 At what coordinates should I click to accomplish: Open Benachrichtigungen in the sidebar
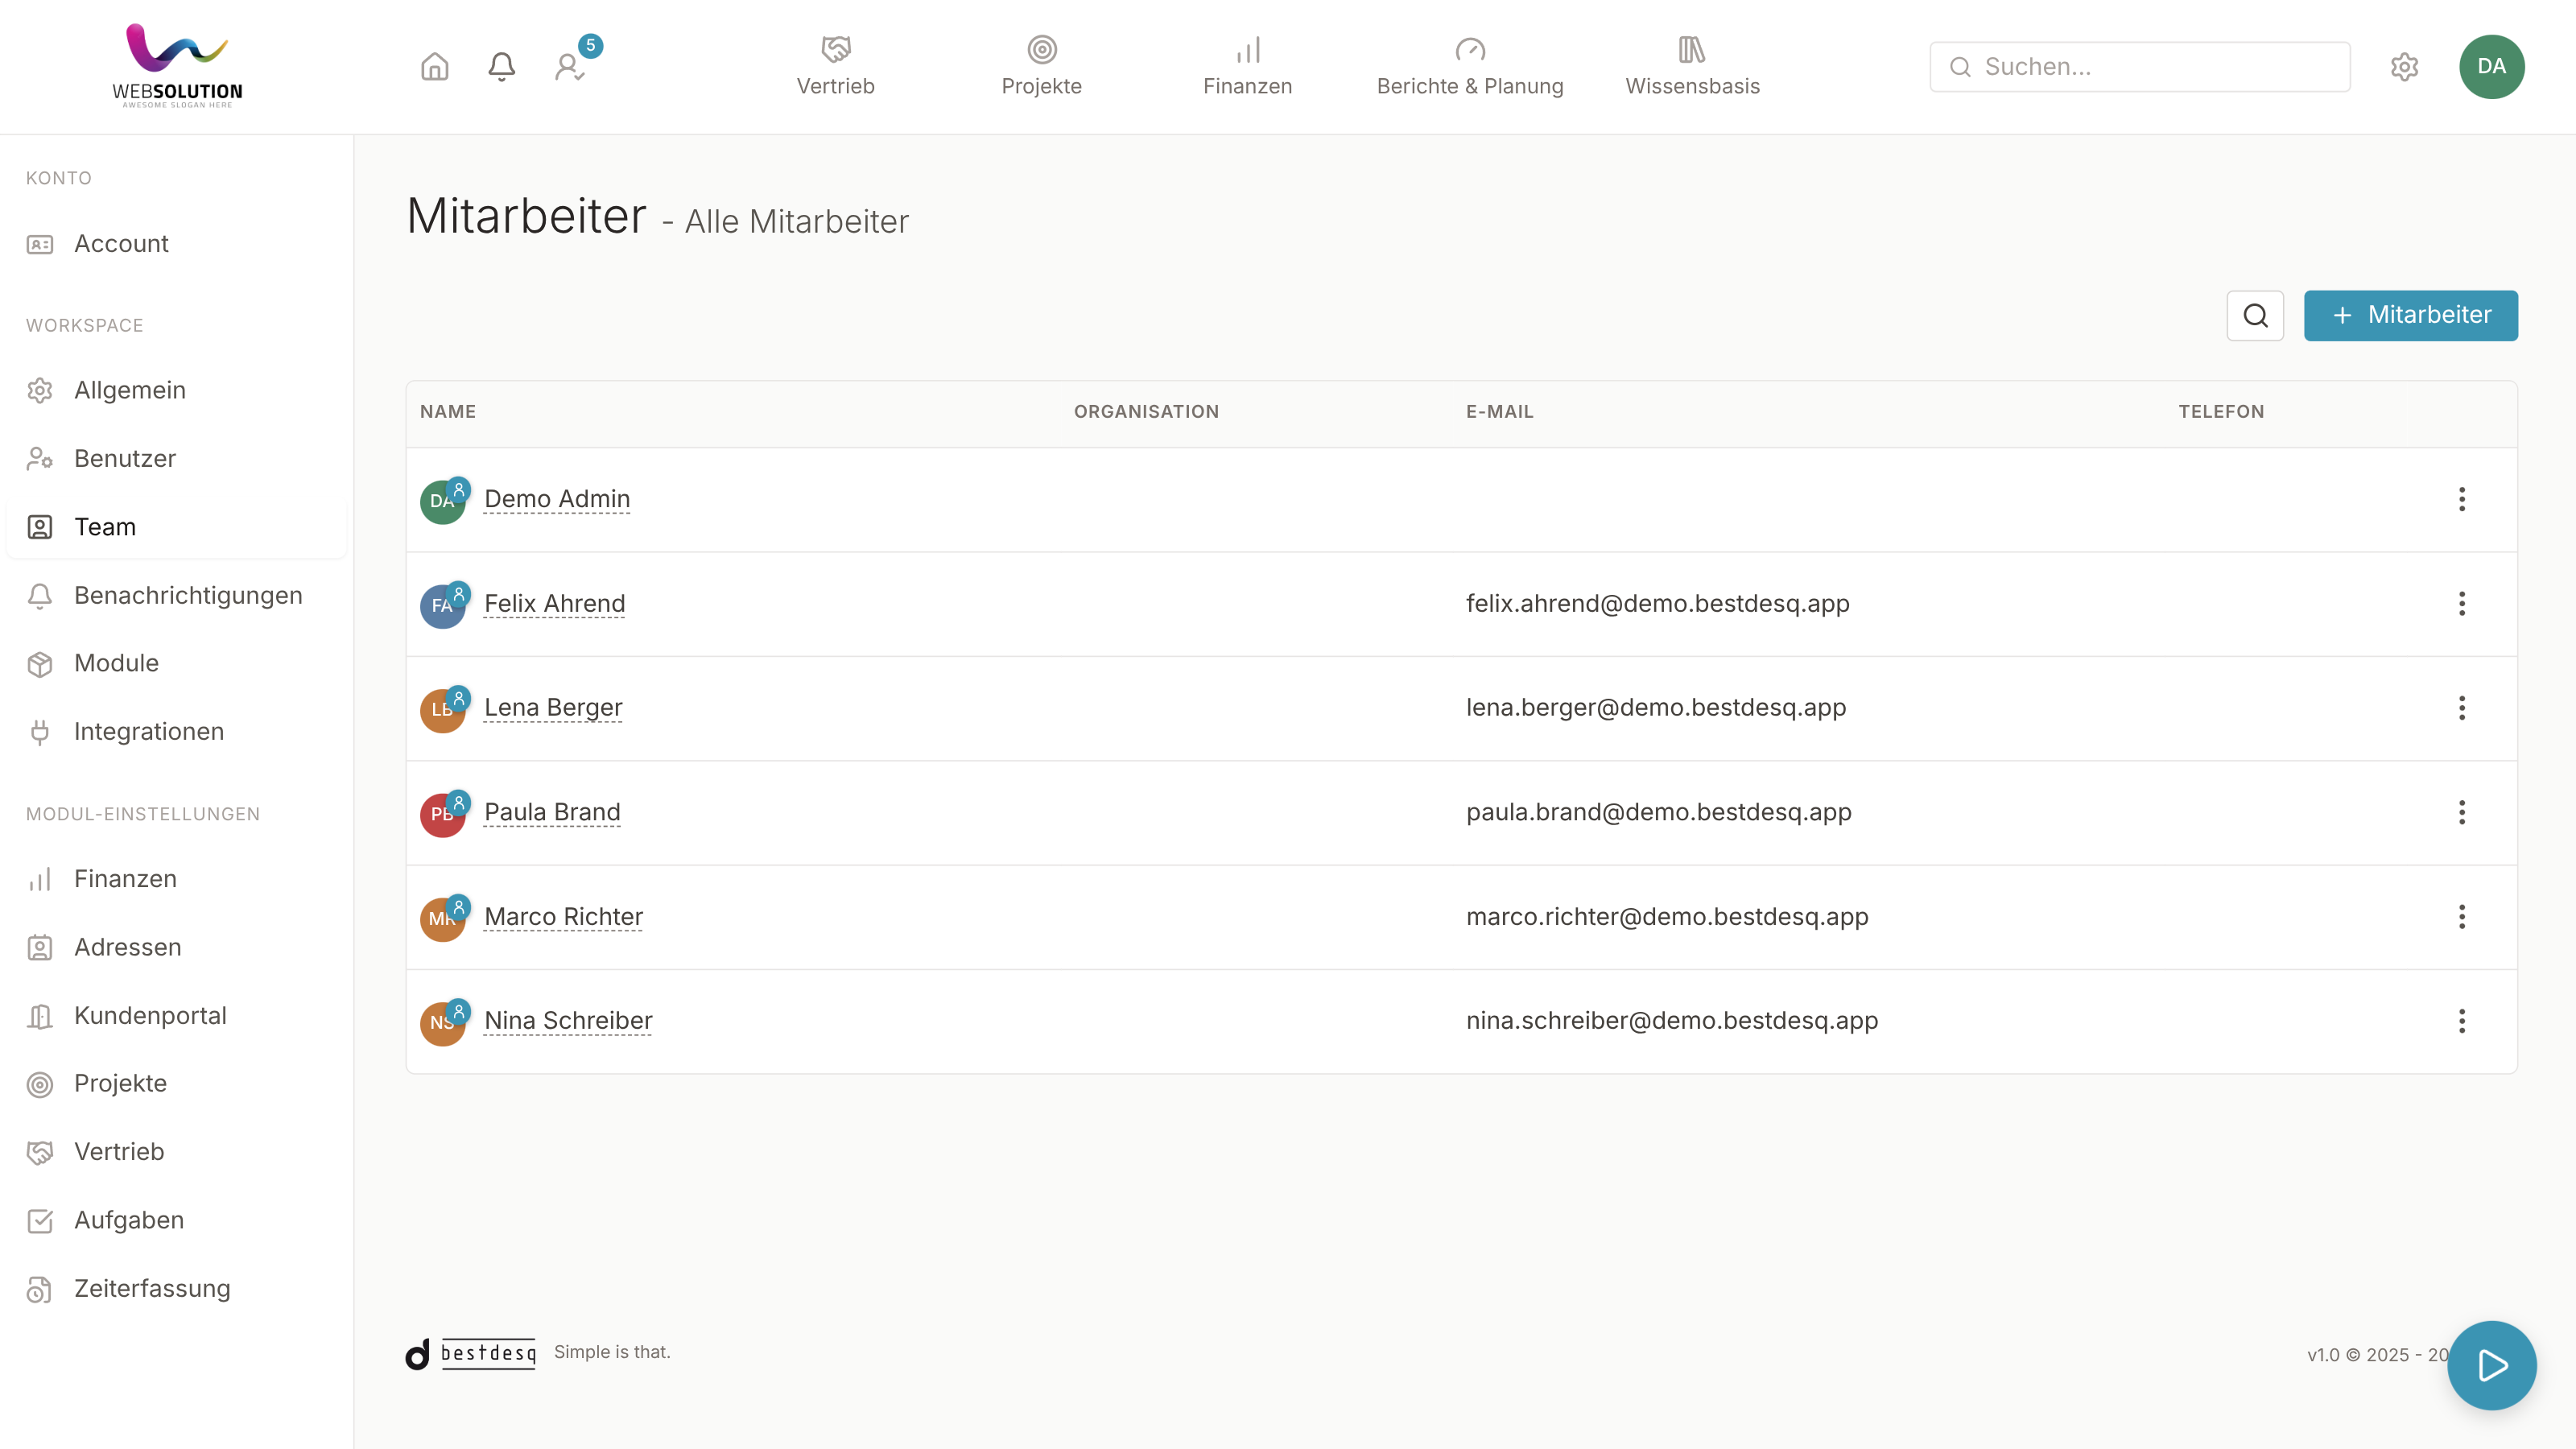tap(176, 595)
